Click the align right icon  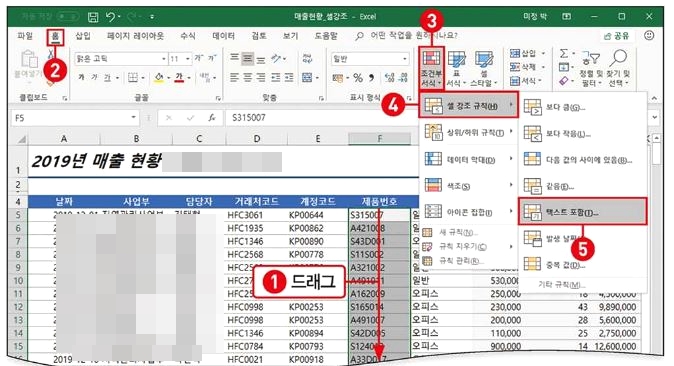[x=261, y=77]
